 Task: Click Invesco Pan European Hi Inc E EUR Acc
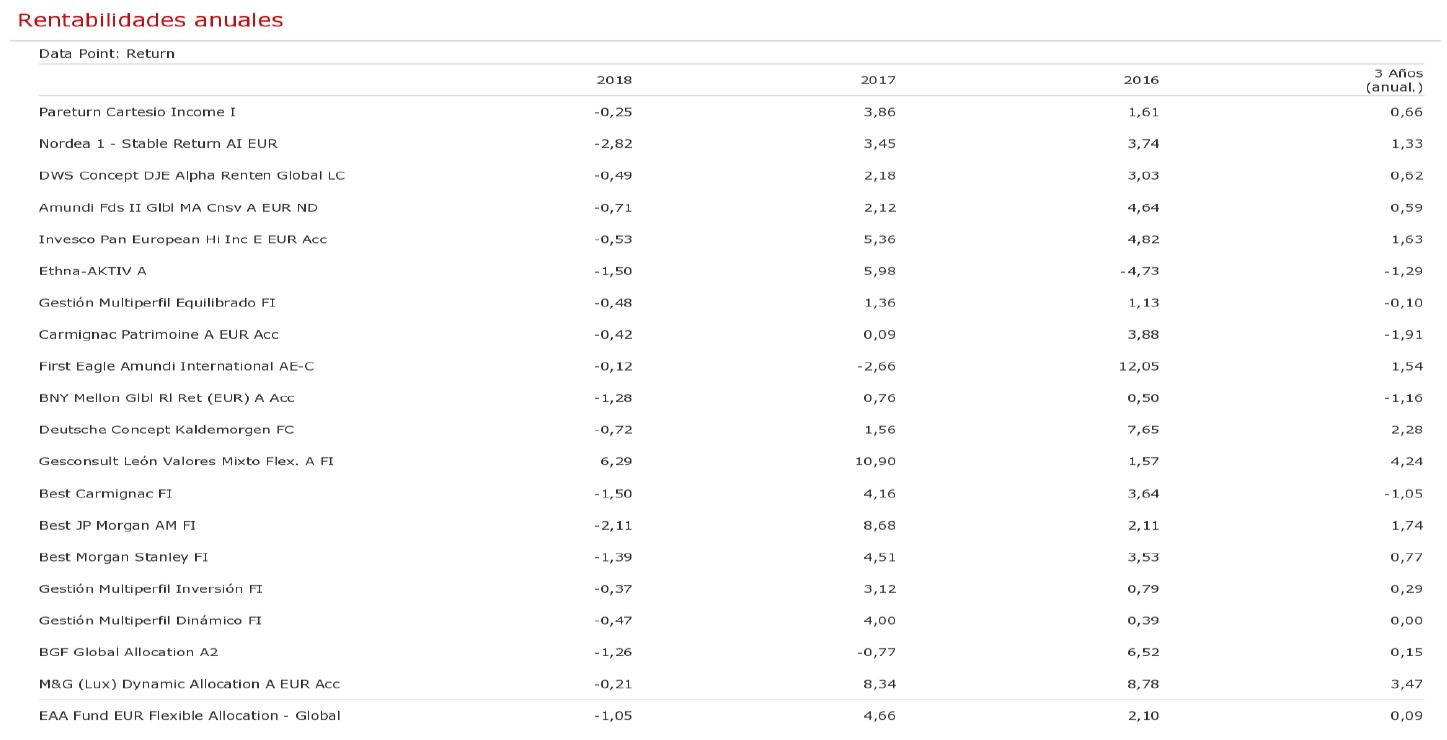[x=183, y=239]
